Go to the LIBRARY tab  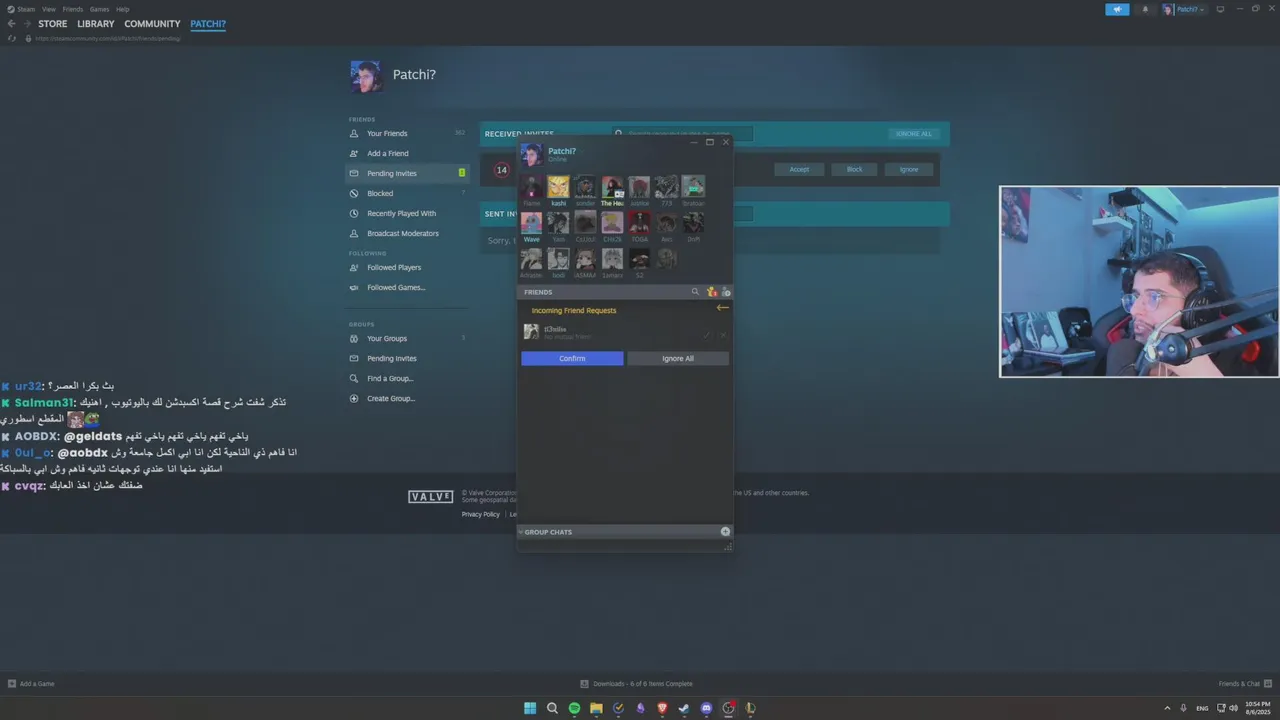(96, 24)
